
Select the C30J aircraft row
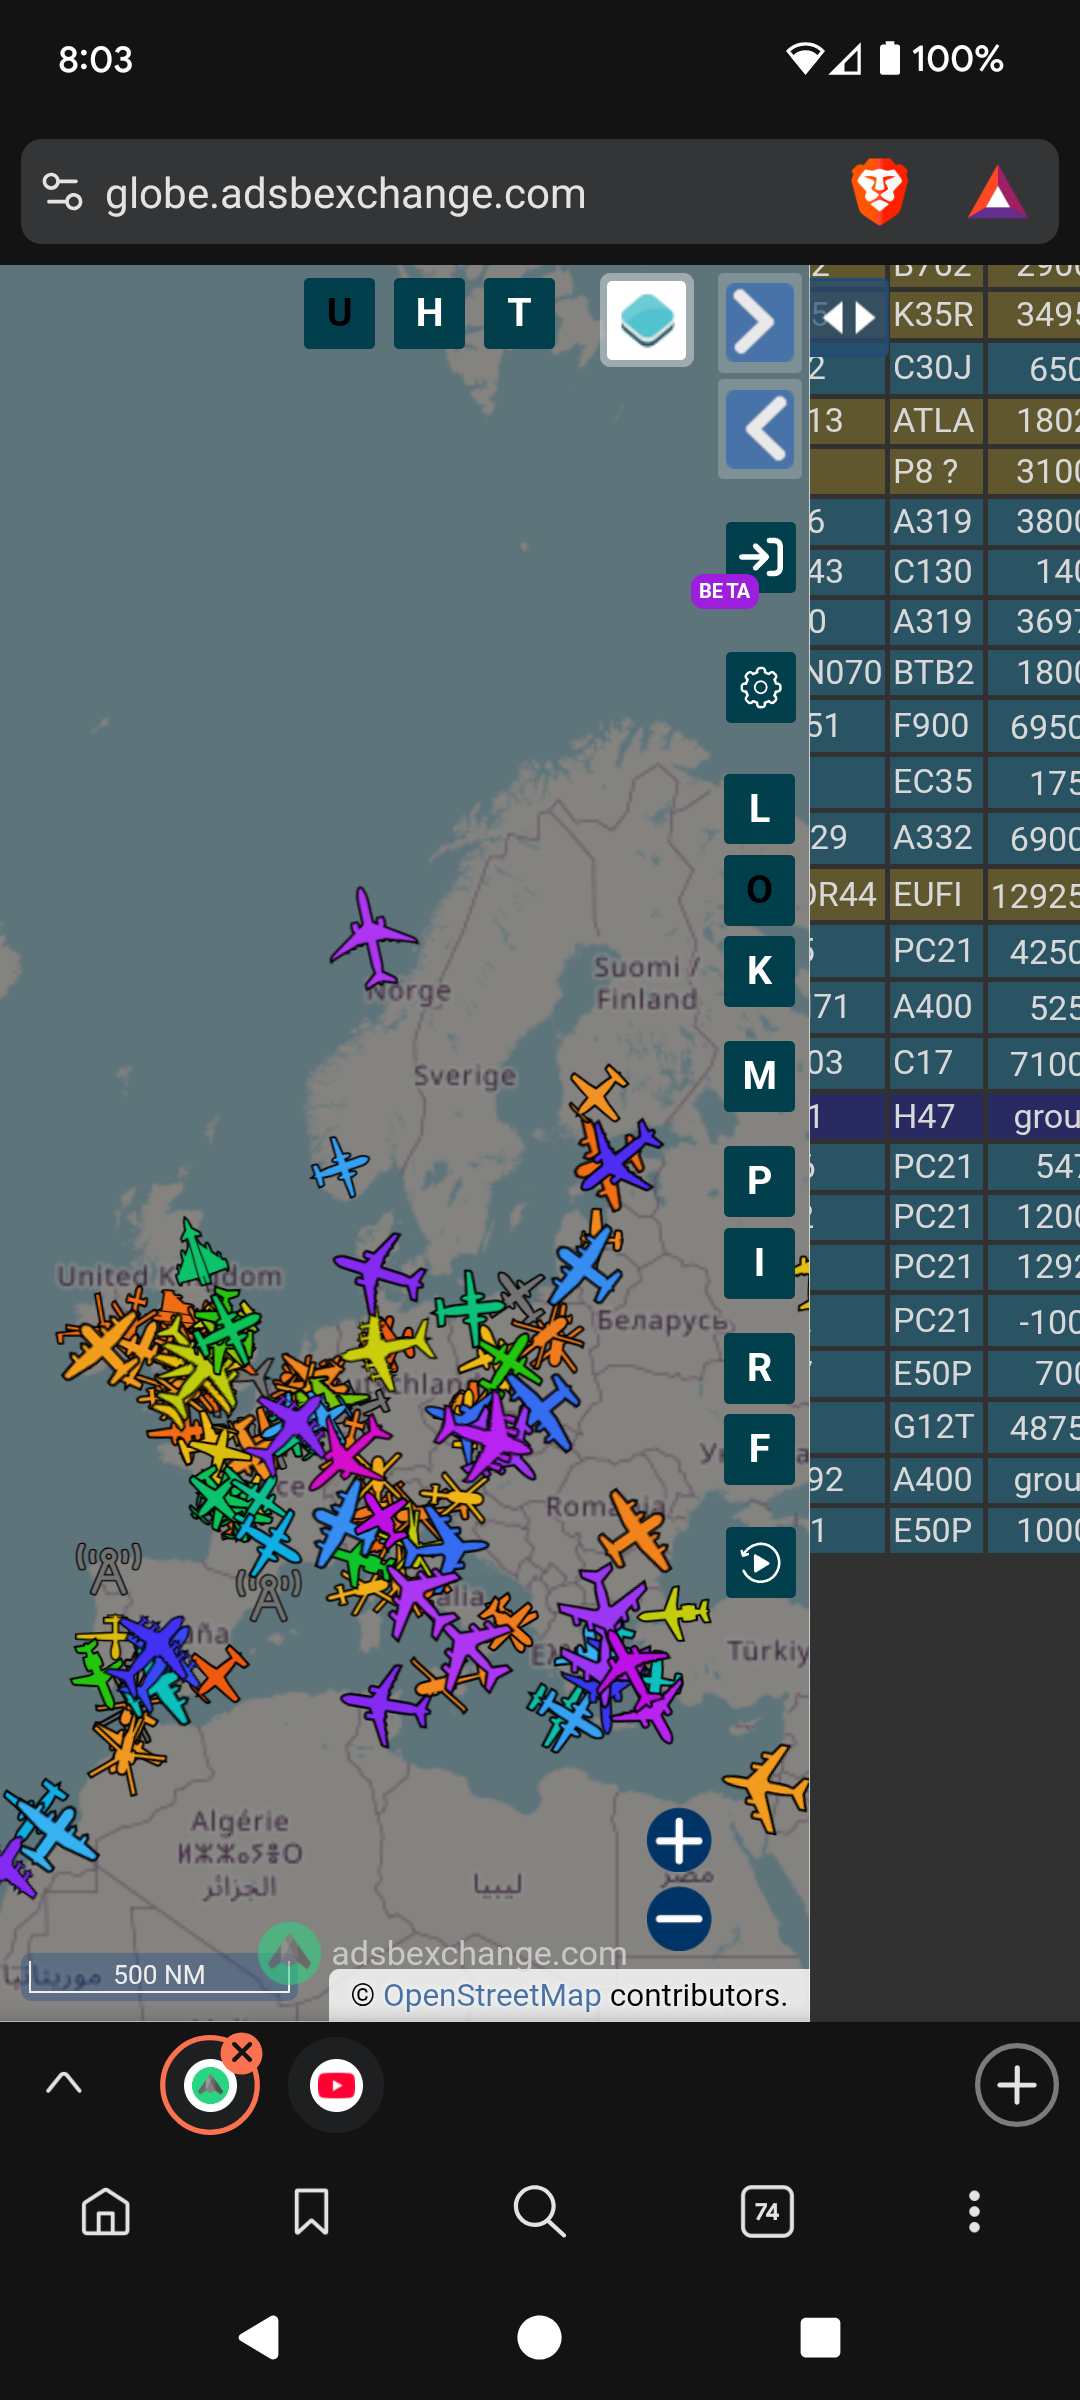[x=945, y=368]
